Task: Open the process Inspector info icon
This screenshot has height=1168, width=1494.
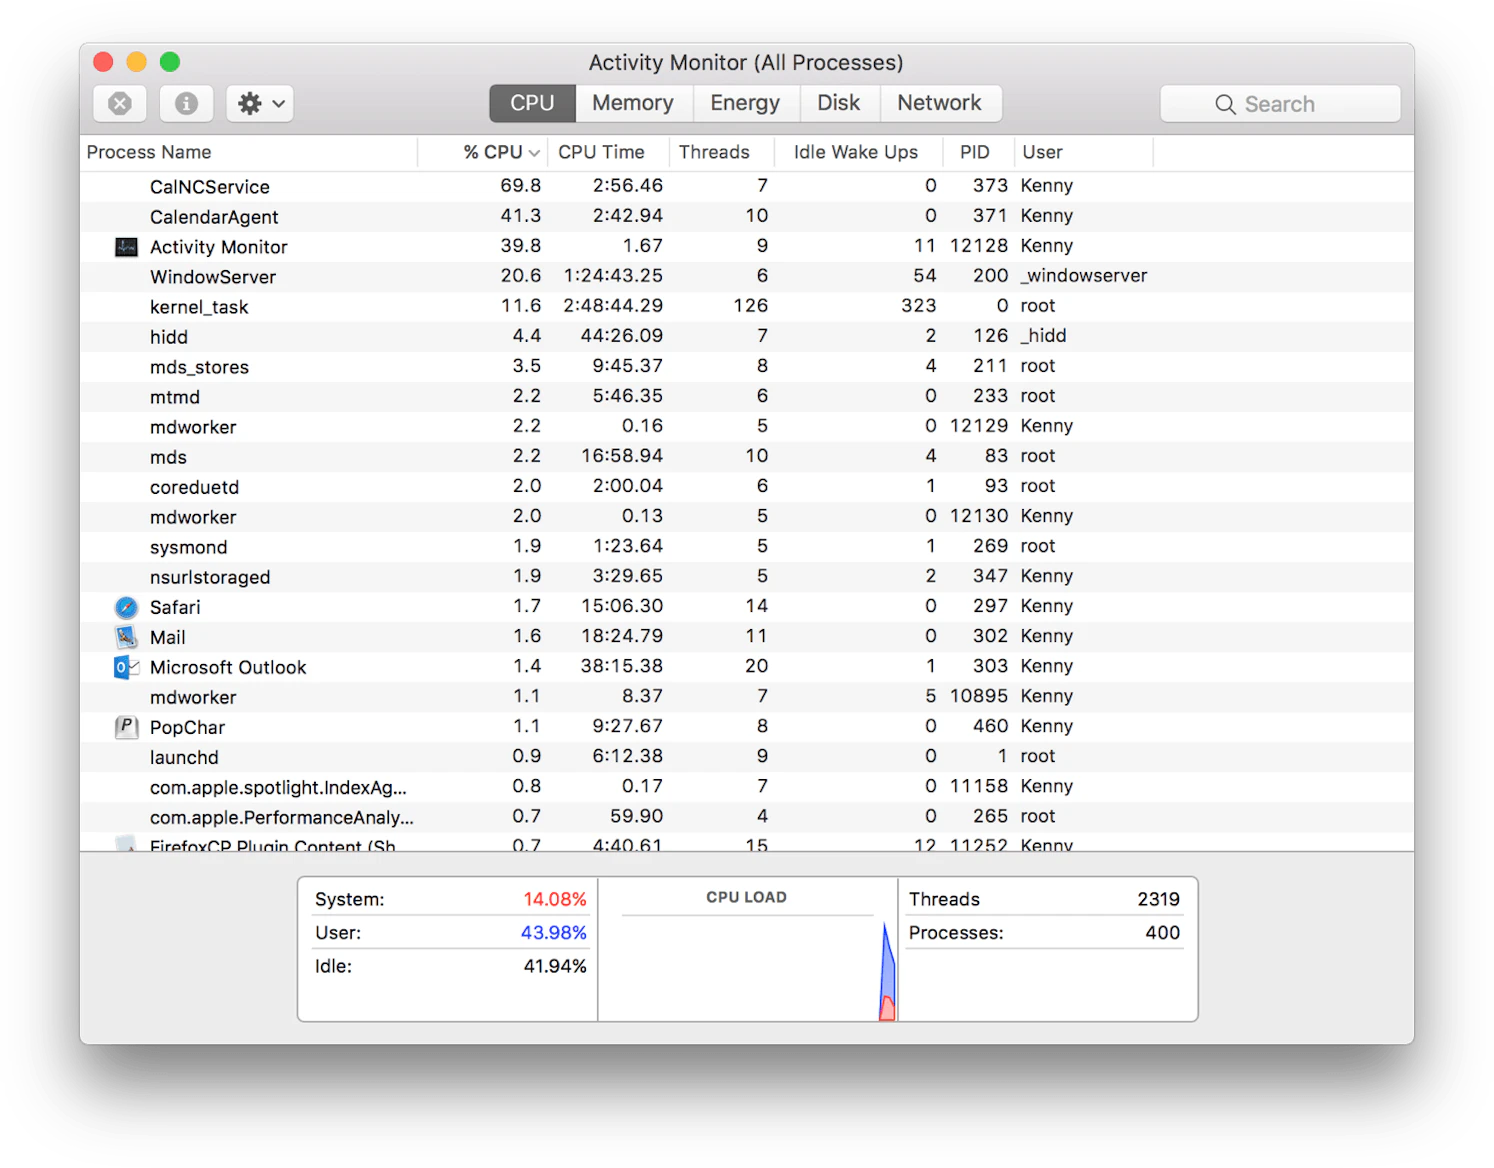Action: [x=185, y=103]
